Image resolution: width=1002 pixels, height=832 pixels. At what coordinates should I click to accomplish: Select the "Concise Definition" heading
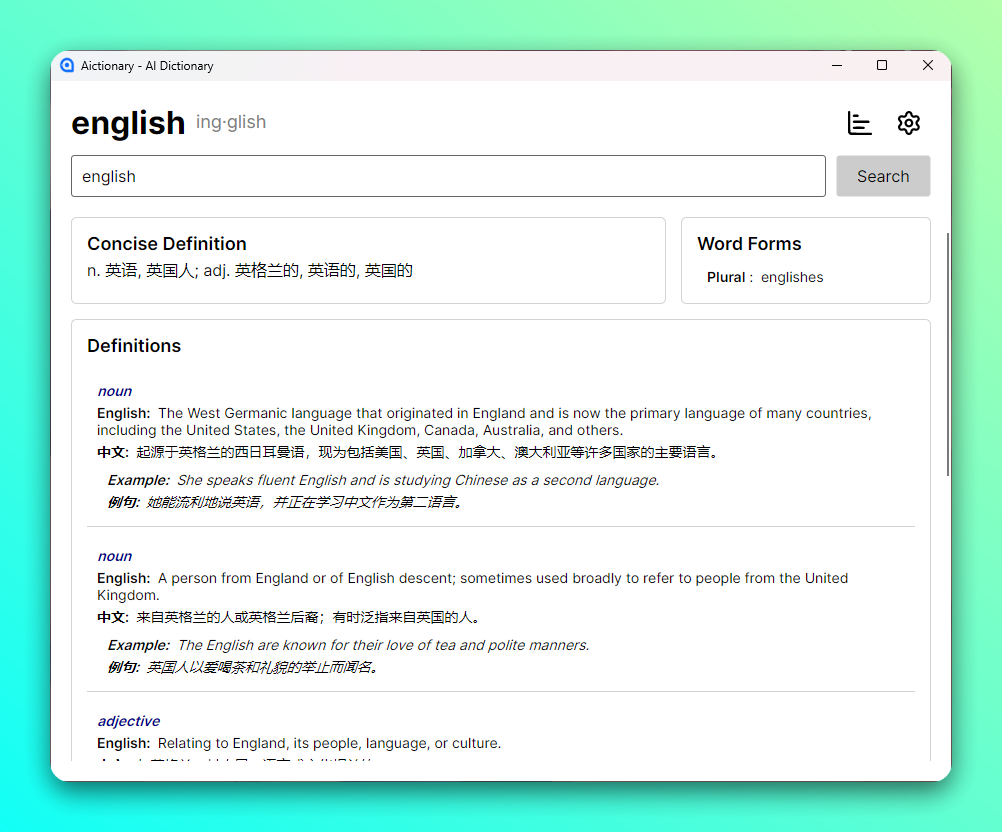(x=167, y=244)
